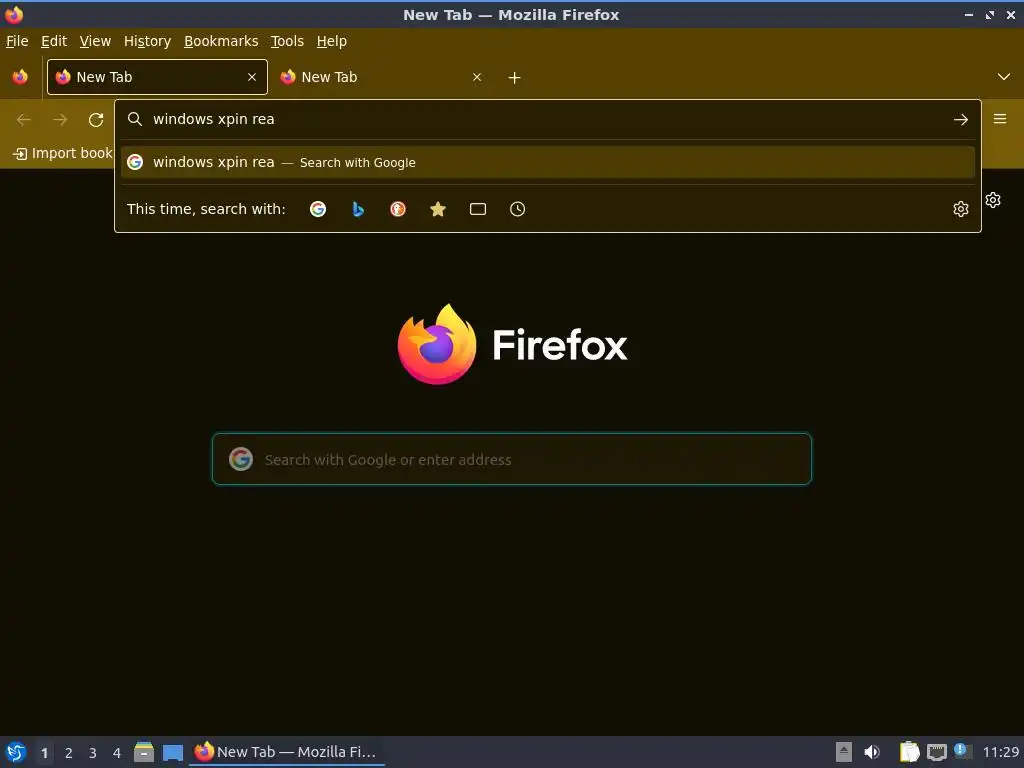The width and height of the screenshot is (1024, 768).
Task: Click the address bar text 'windows xpin rea'
Action: pos(214,119)
